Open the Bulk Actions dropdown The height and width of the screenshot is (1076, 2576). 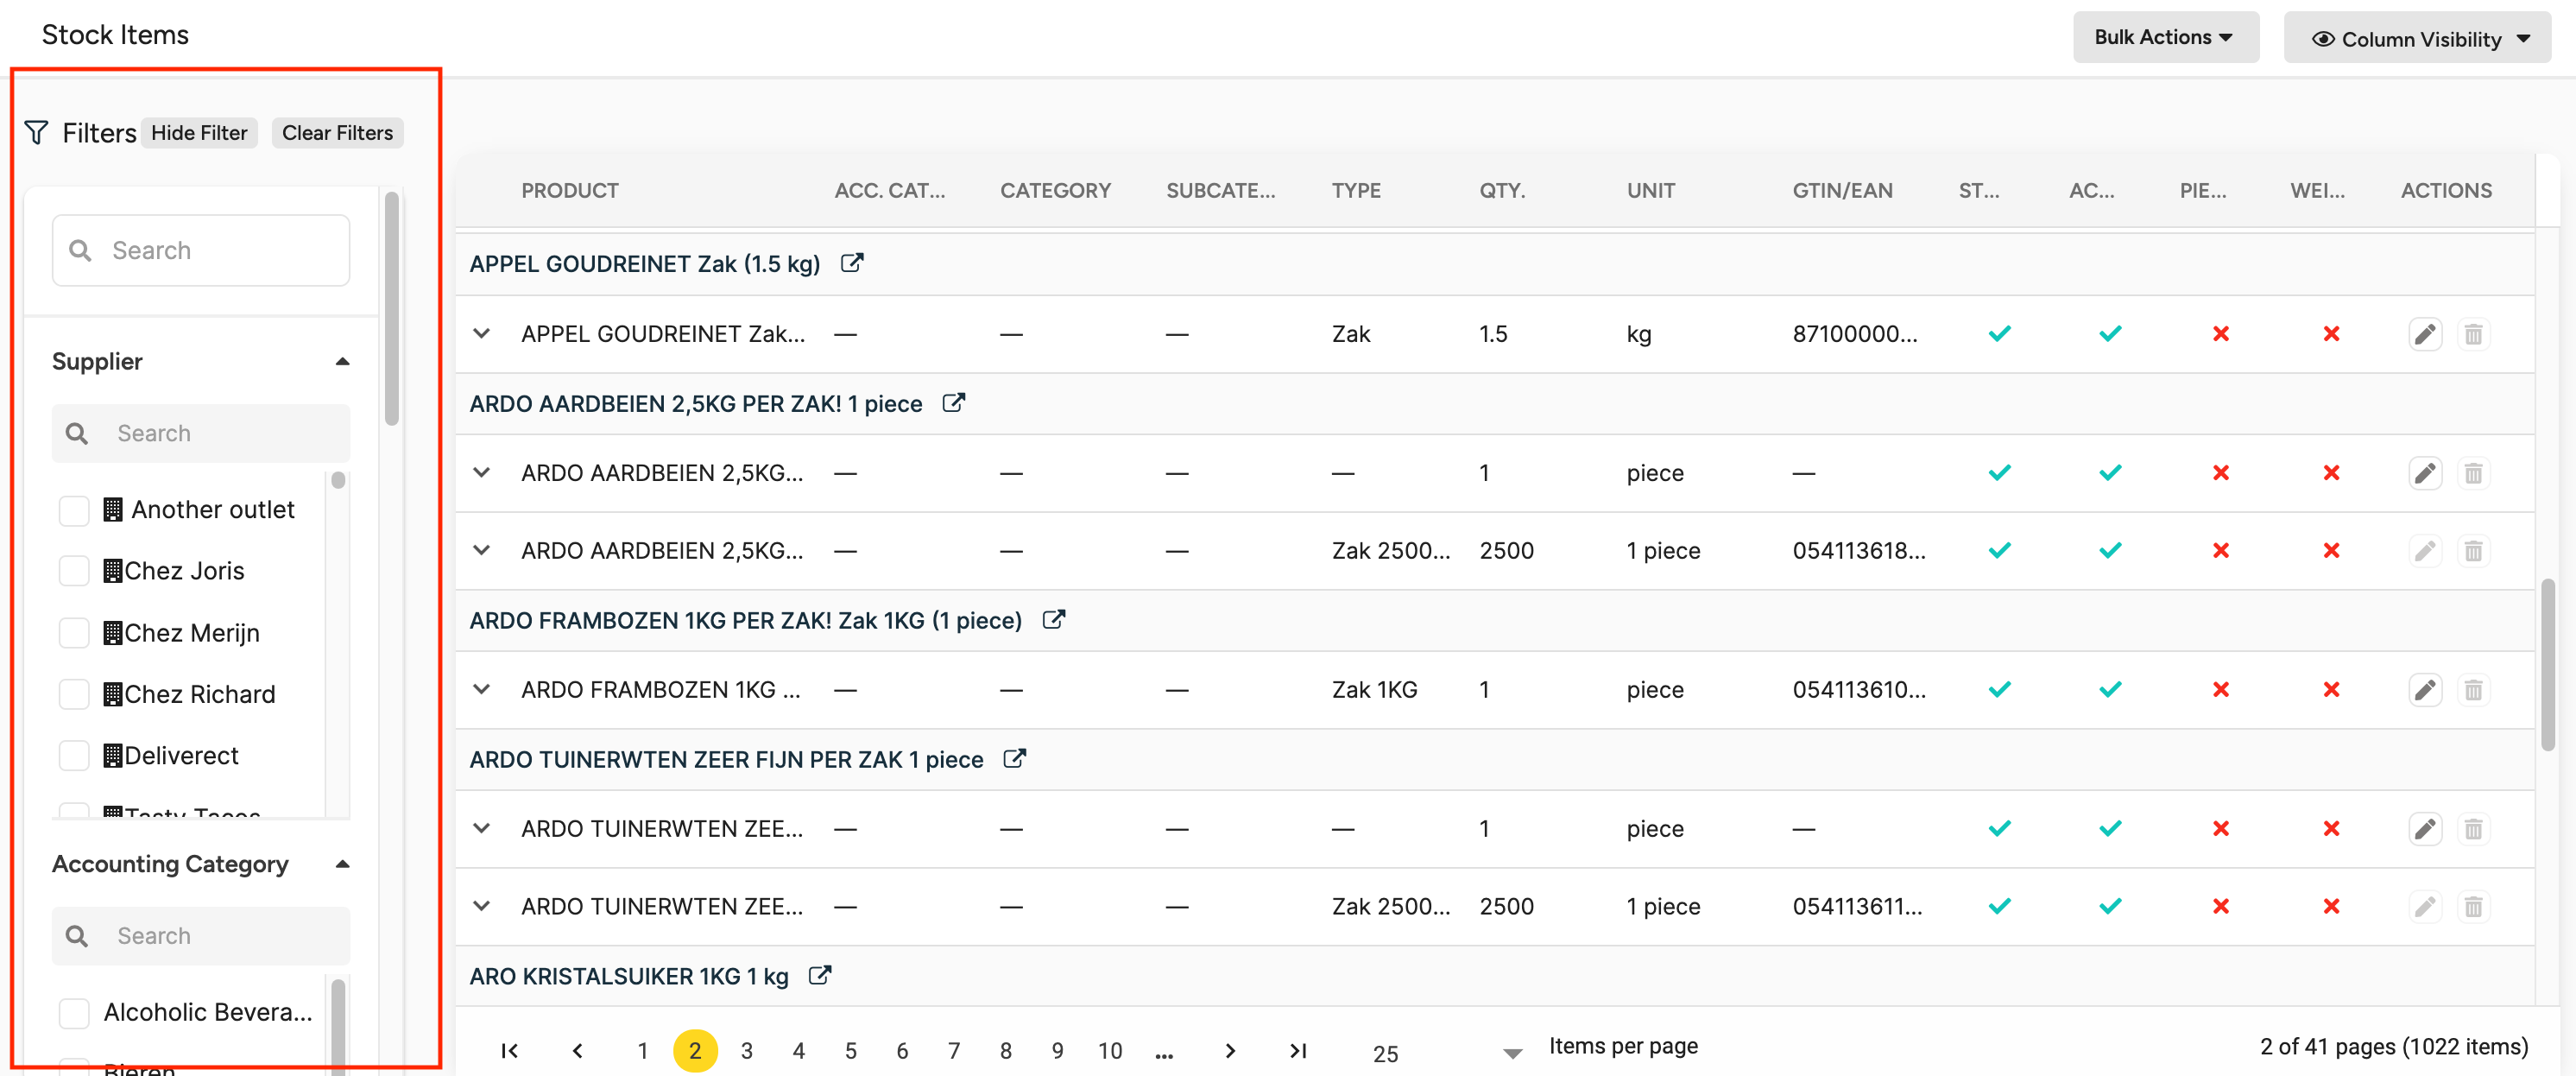click(2165, 38)
